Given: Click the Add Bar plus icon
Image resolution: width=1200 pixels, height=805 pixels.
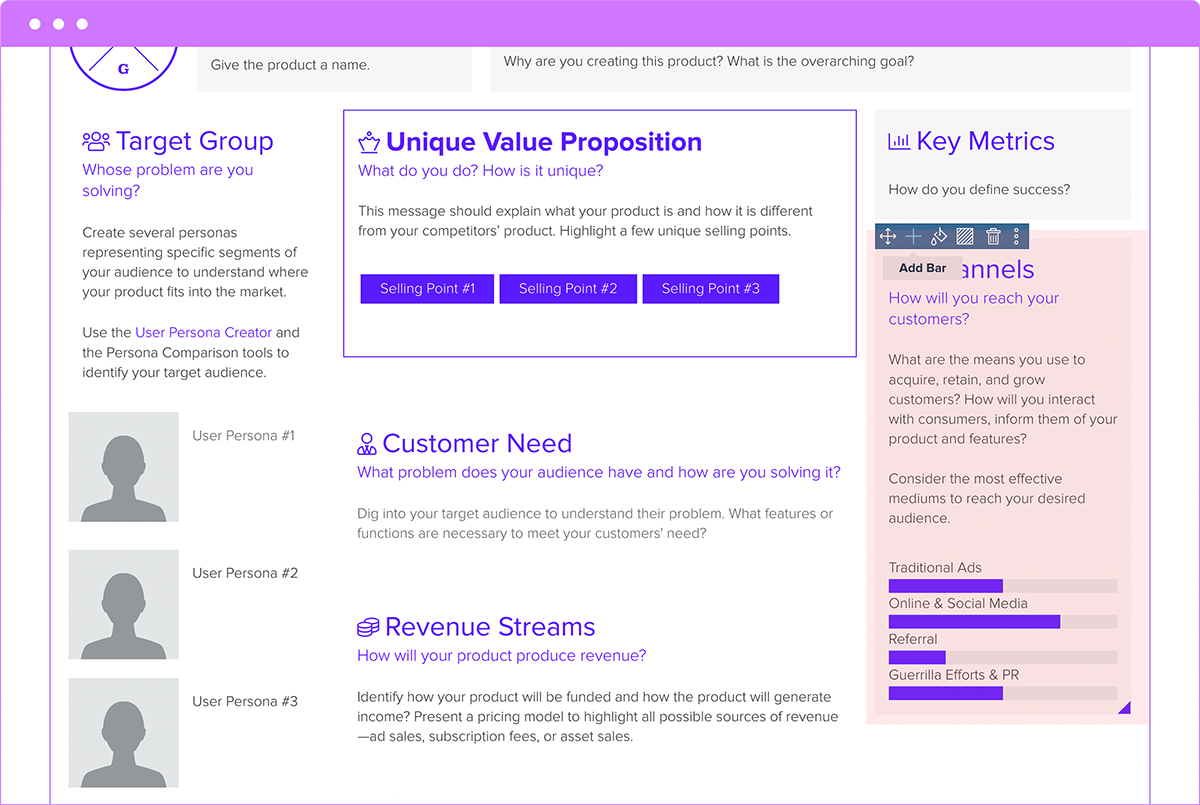Looking at the screenshot, I should 913,237.
